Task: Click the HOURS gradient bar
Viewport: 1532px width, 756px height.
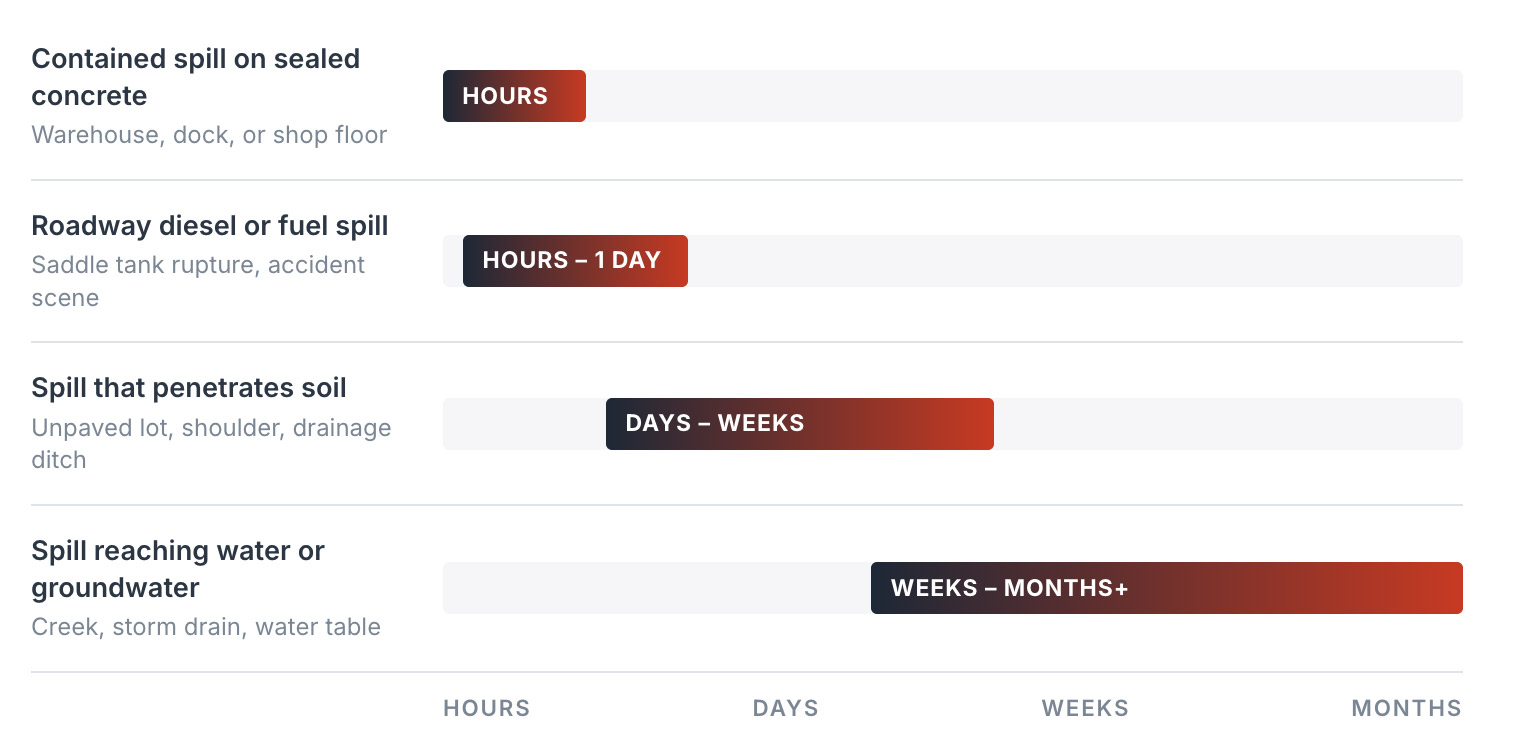Action: [x=514, y=96]
